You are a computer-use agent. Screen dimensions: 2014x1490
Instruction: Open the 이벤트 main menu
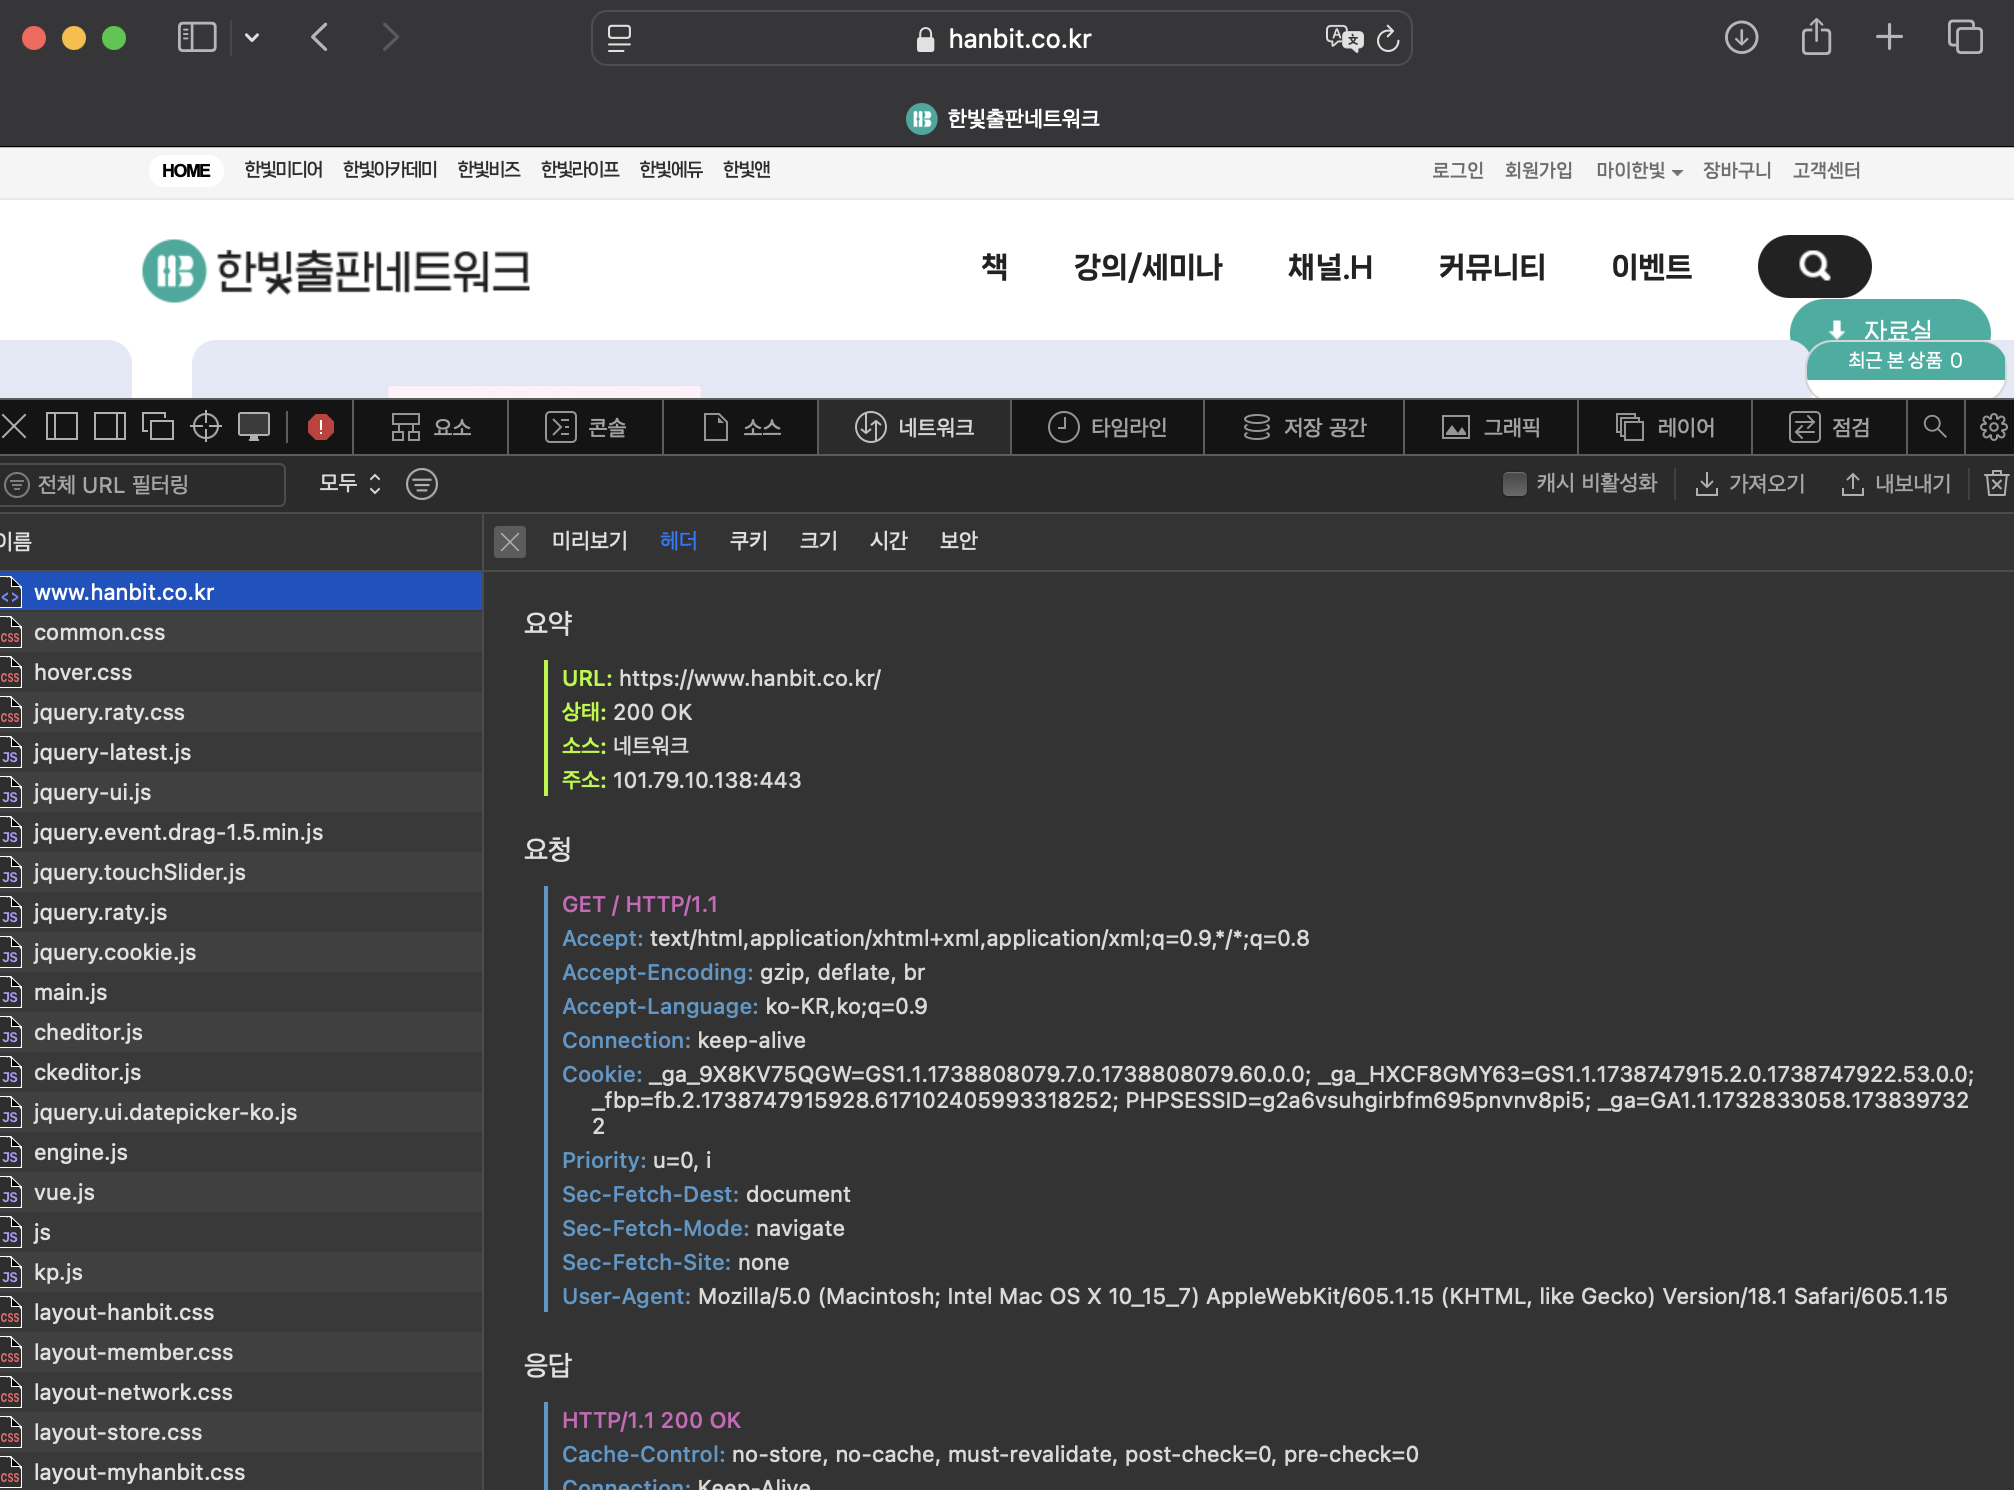[x=1651, y=267]
